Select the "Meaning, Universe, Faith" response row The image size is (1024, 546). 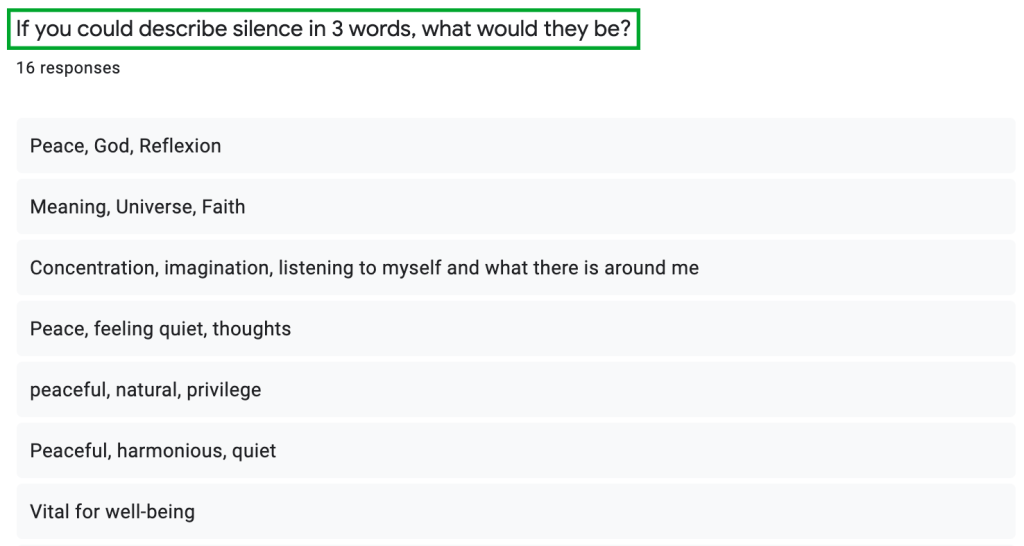point(515,207)
